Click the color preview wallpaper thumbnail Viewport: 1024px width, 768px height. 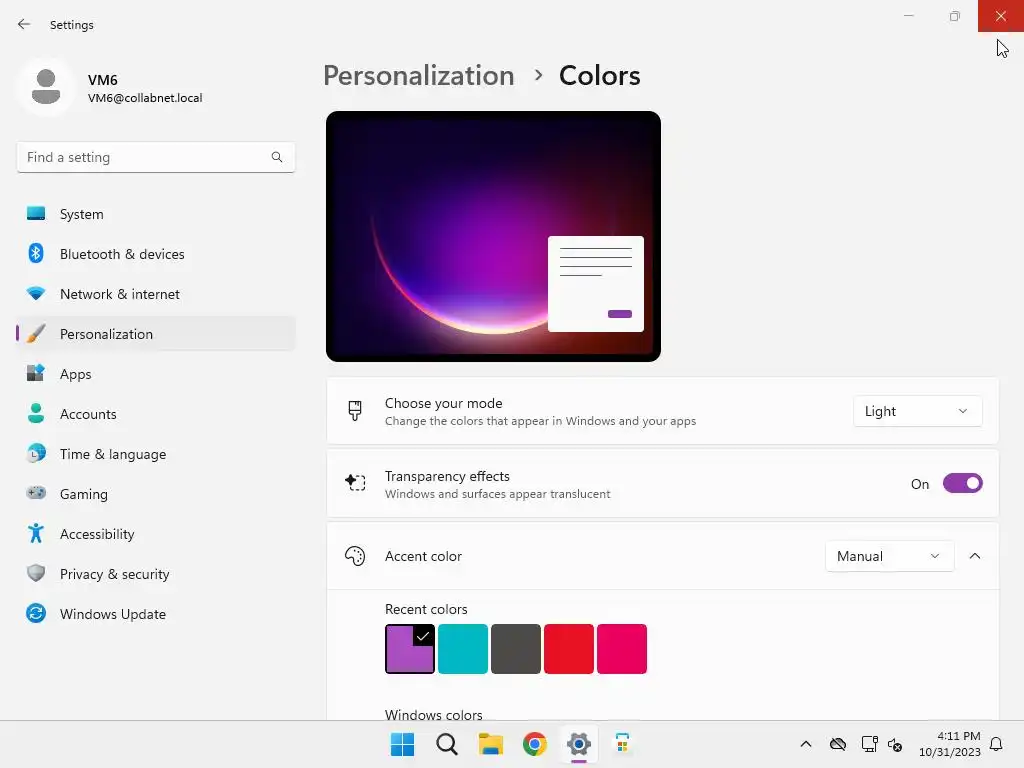[493, 236]
